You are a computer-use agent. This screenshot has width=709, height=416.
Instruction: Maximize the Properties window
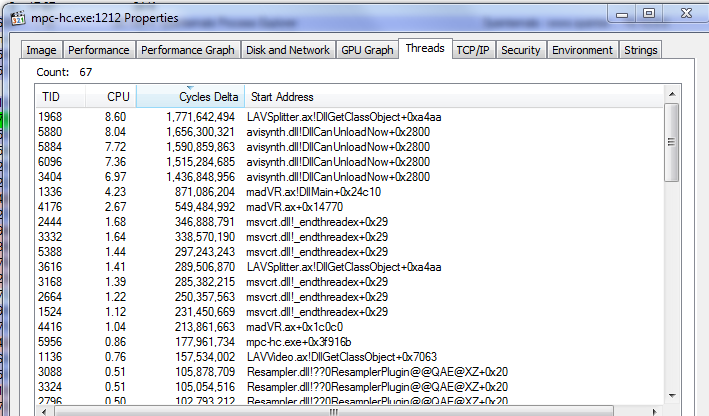coord(649,17)
